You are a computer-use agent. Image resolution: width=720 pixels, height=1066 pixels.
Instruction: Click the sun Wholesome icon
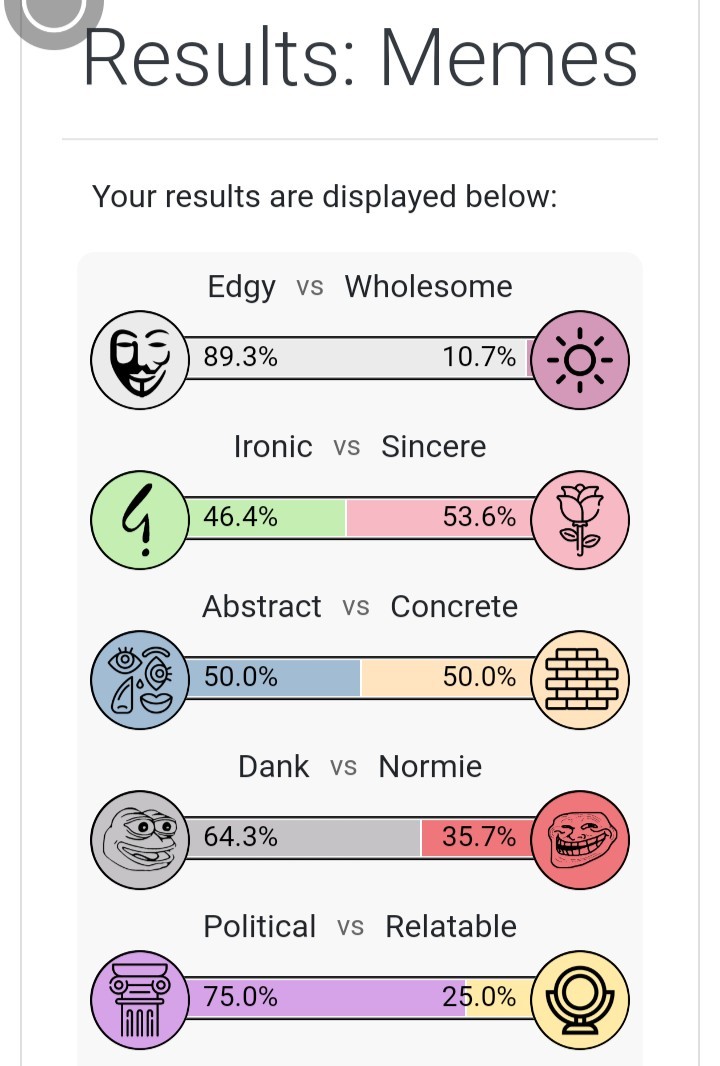[x=579, y=358]
